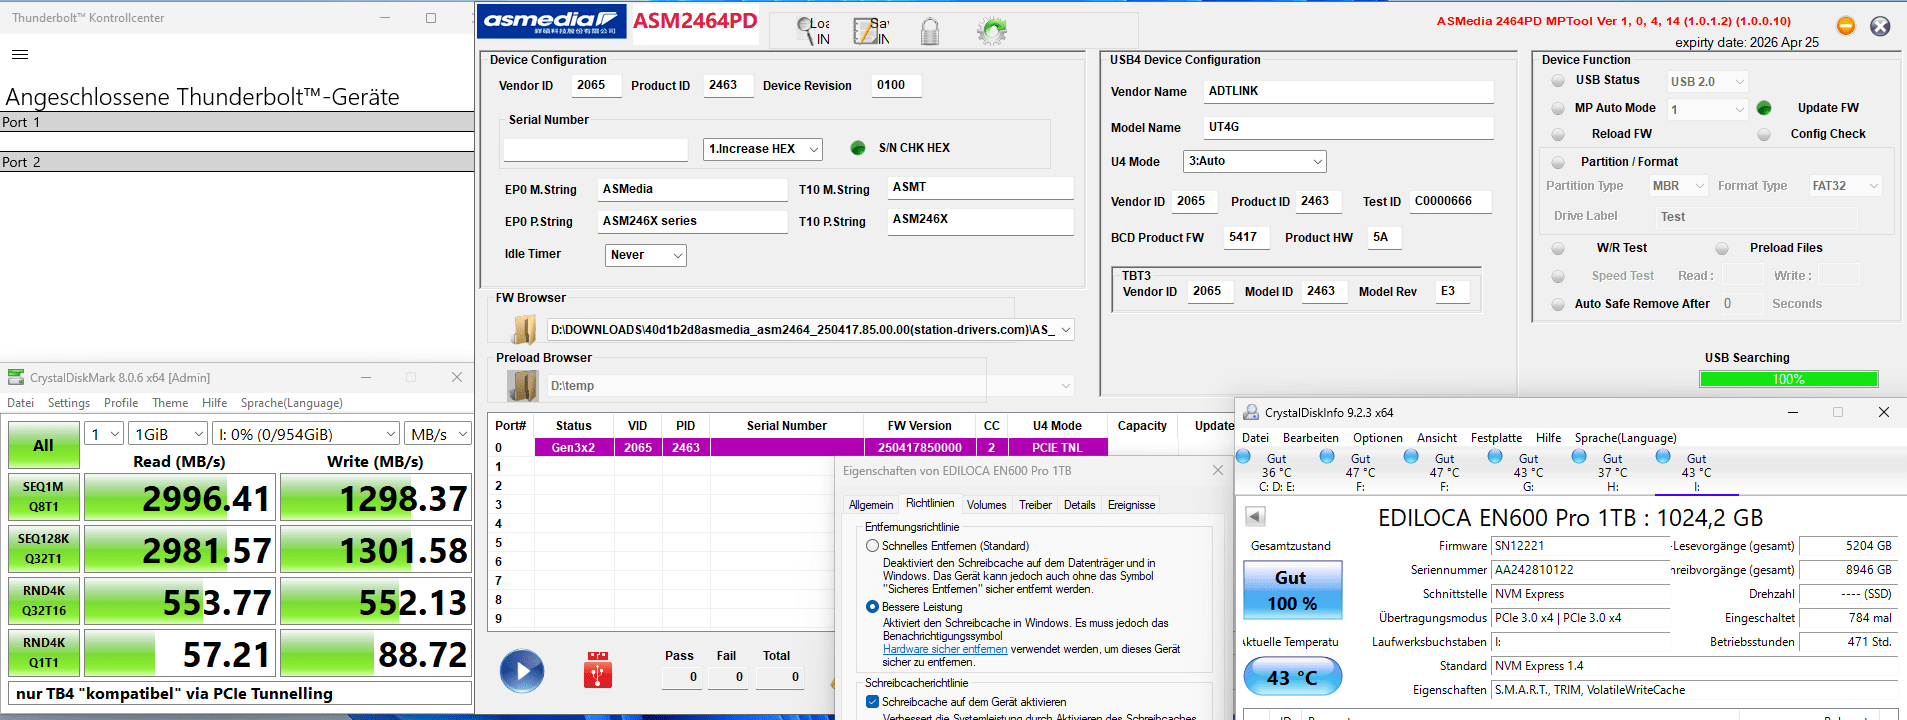Click the green Update FW indicator
Viewport: 1907px width, 720px height.
(1764, 108)
